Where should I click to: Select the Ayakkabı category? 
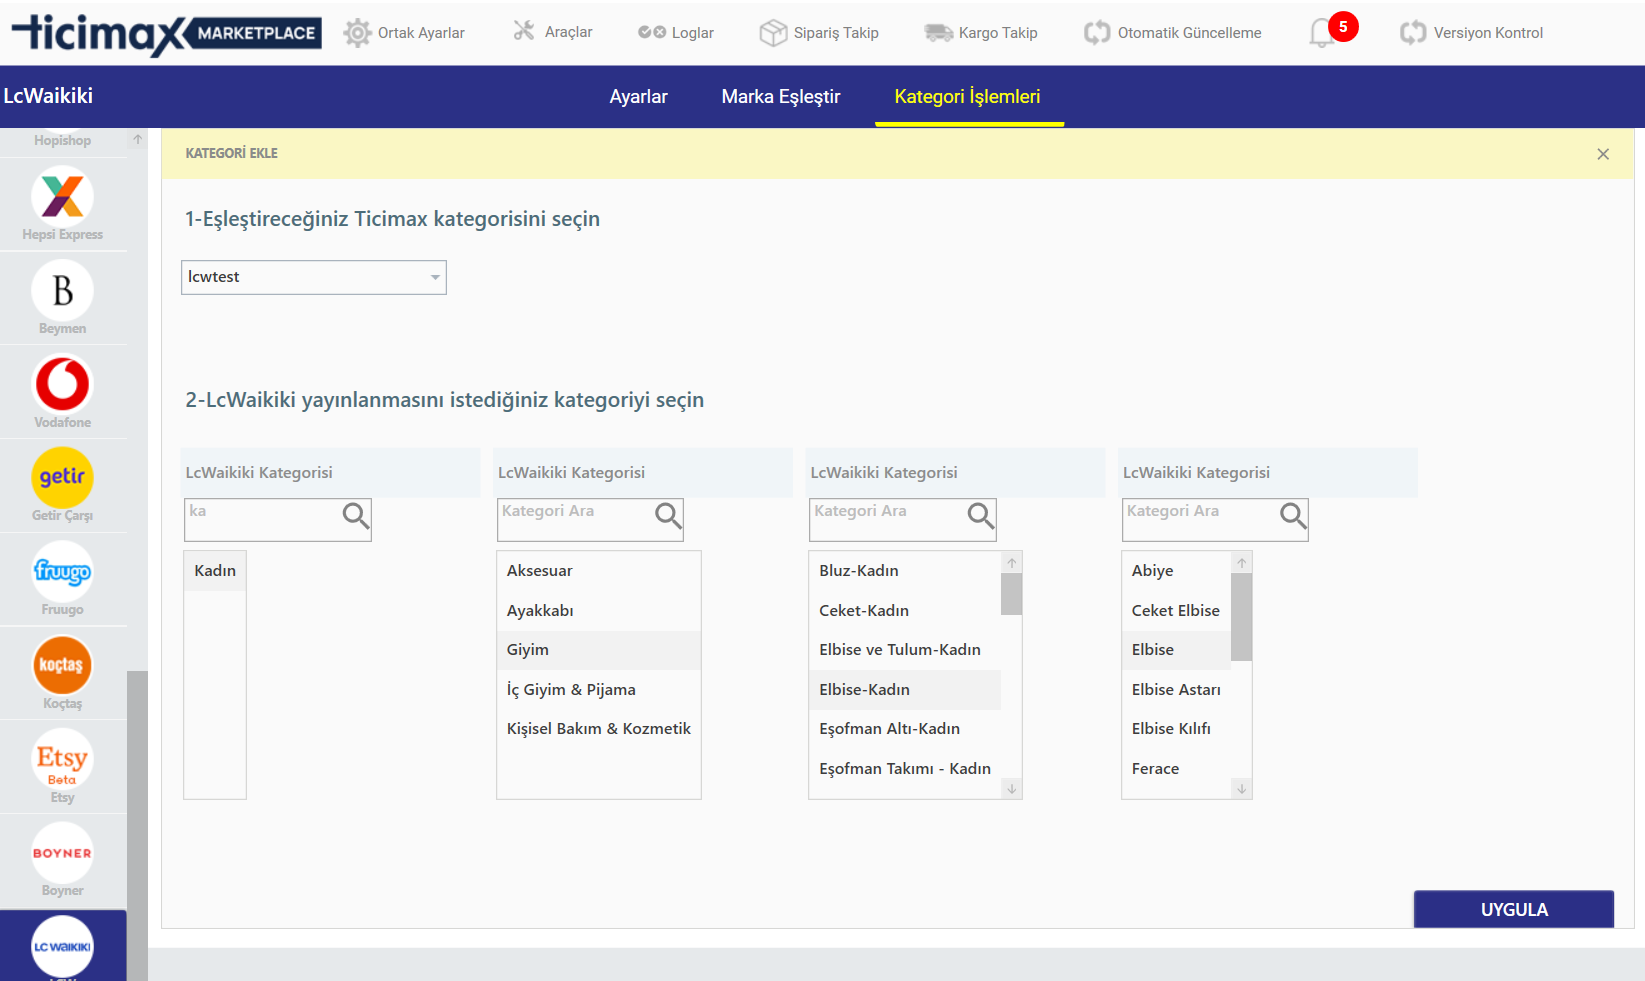click(x=598, y=611)
